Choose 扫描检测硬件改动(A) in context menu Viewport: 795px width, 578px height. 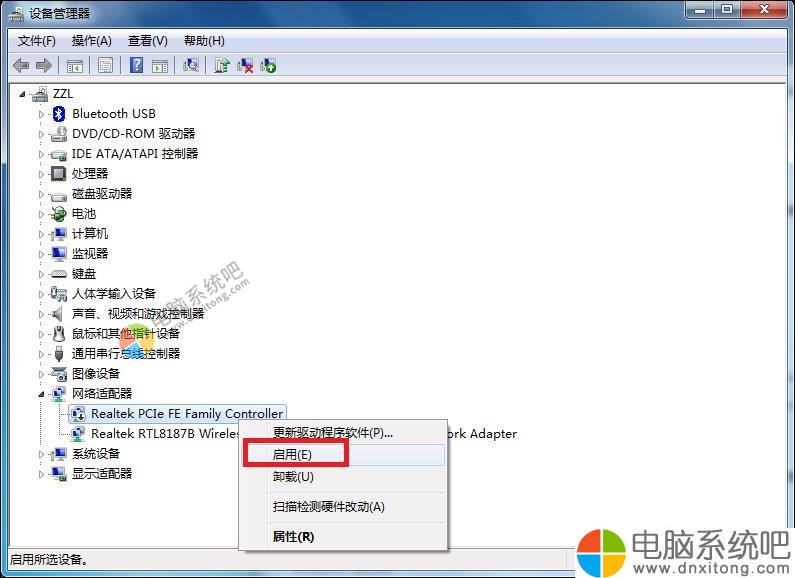pyautogui.click(x=343, y=507)
